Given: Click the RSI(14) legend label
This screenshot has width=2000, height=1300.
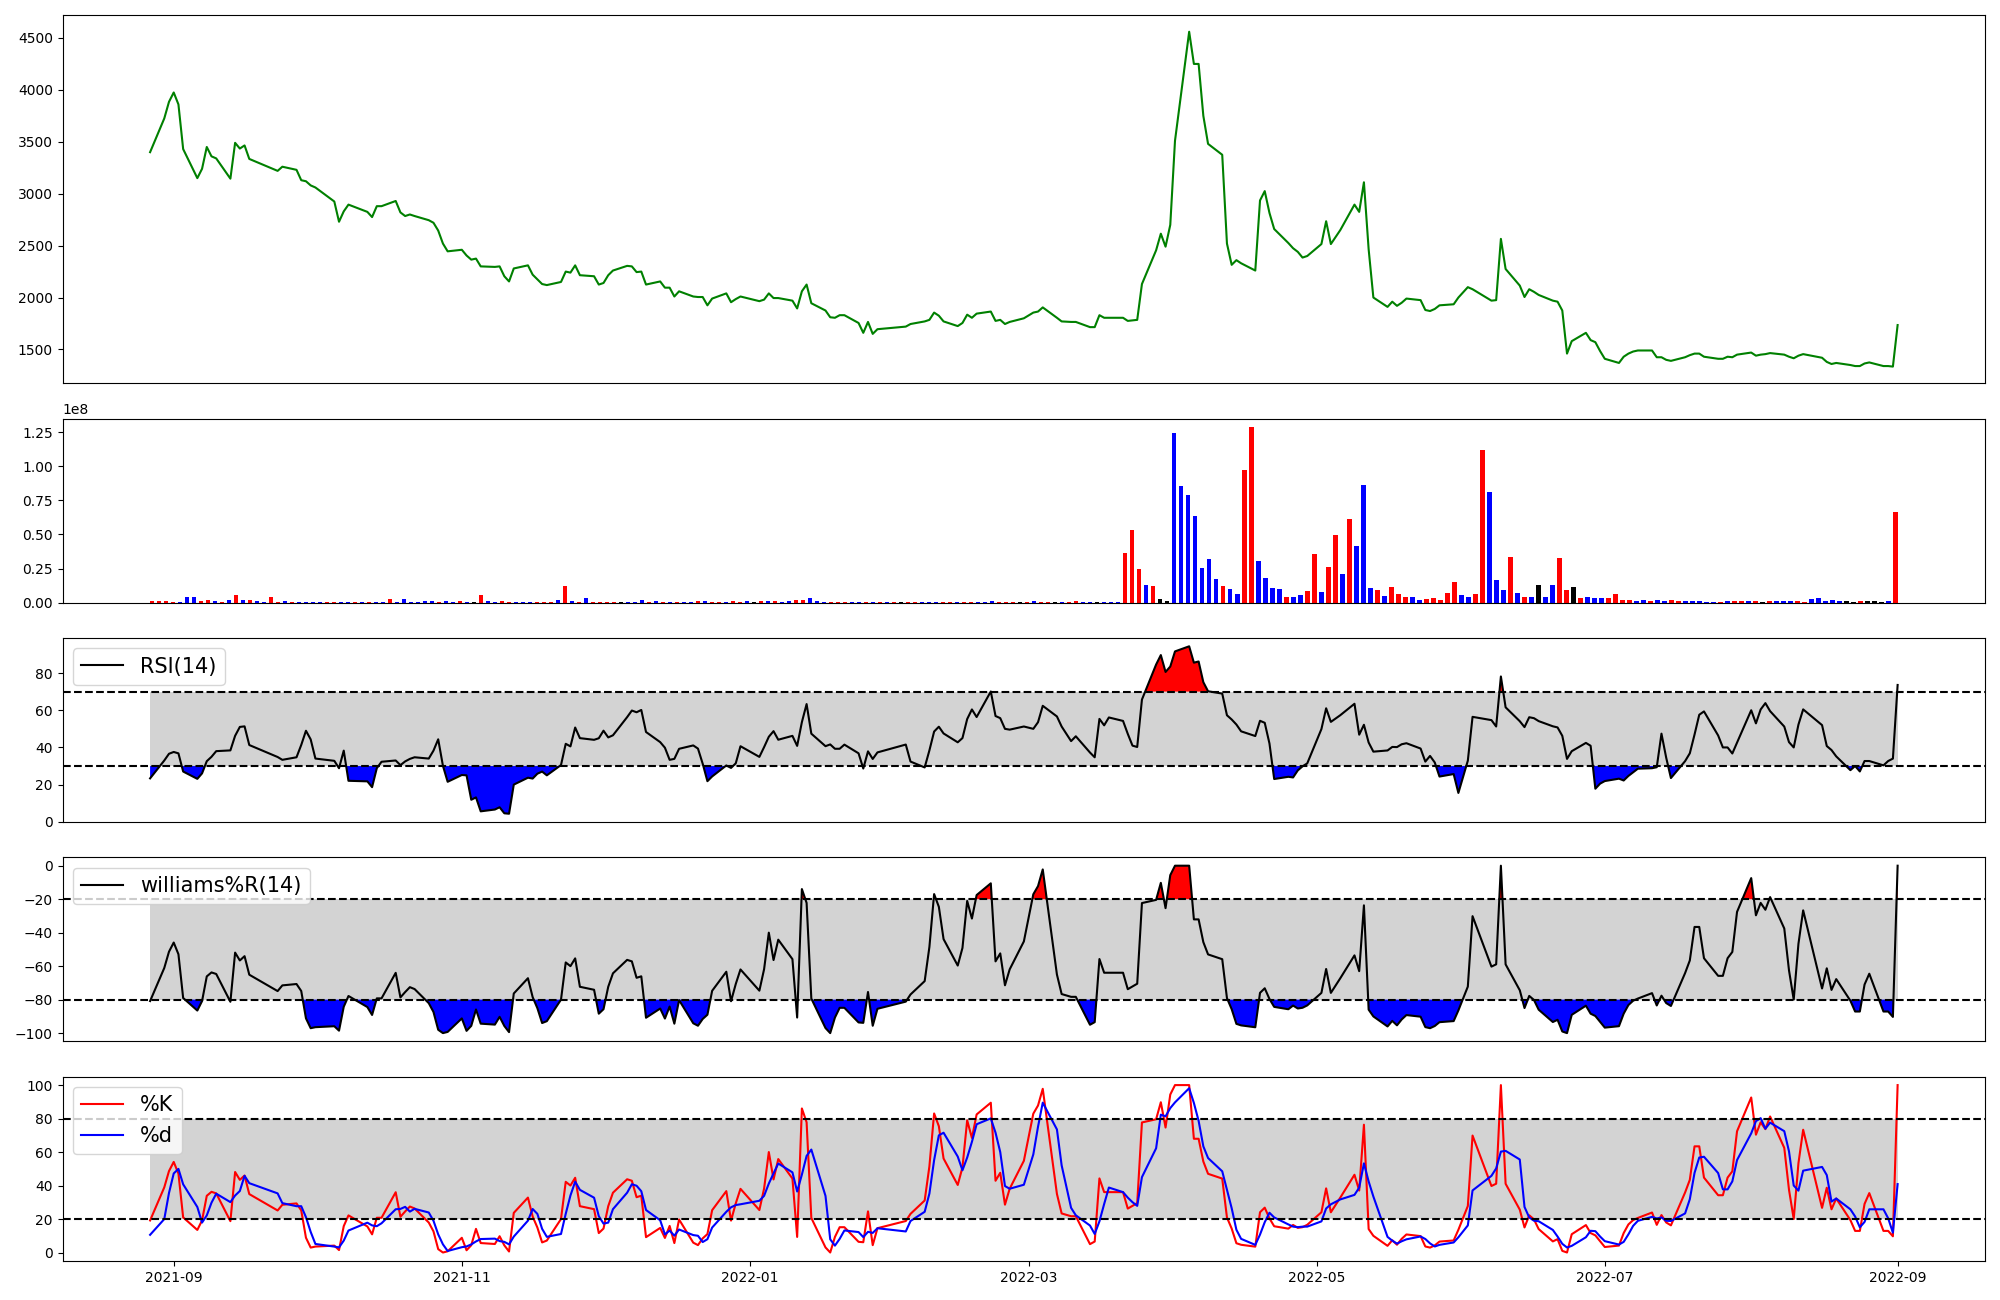Looking at the screenshot, I should (177, 666).
